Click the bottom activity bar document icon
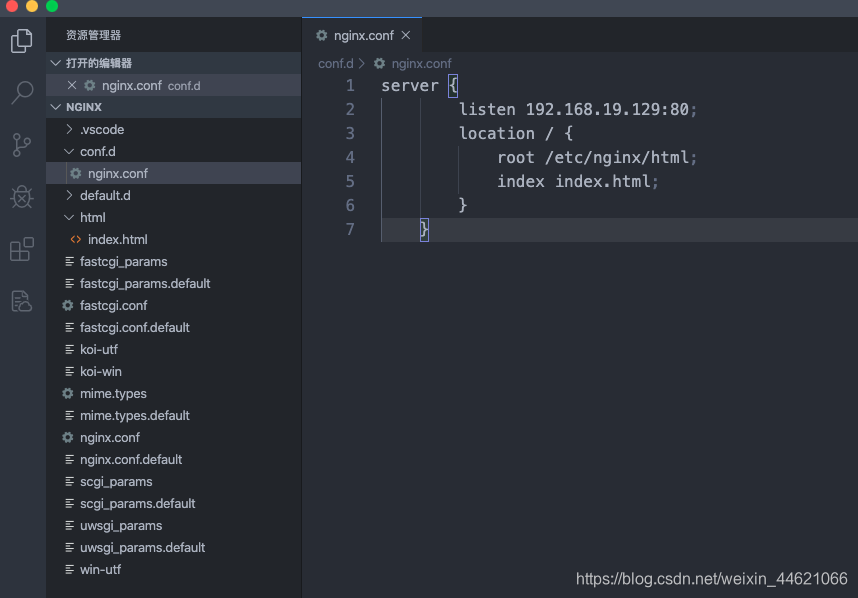 coord(22,301)
